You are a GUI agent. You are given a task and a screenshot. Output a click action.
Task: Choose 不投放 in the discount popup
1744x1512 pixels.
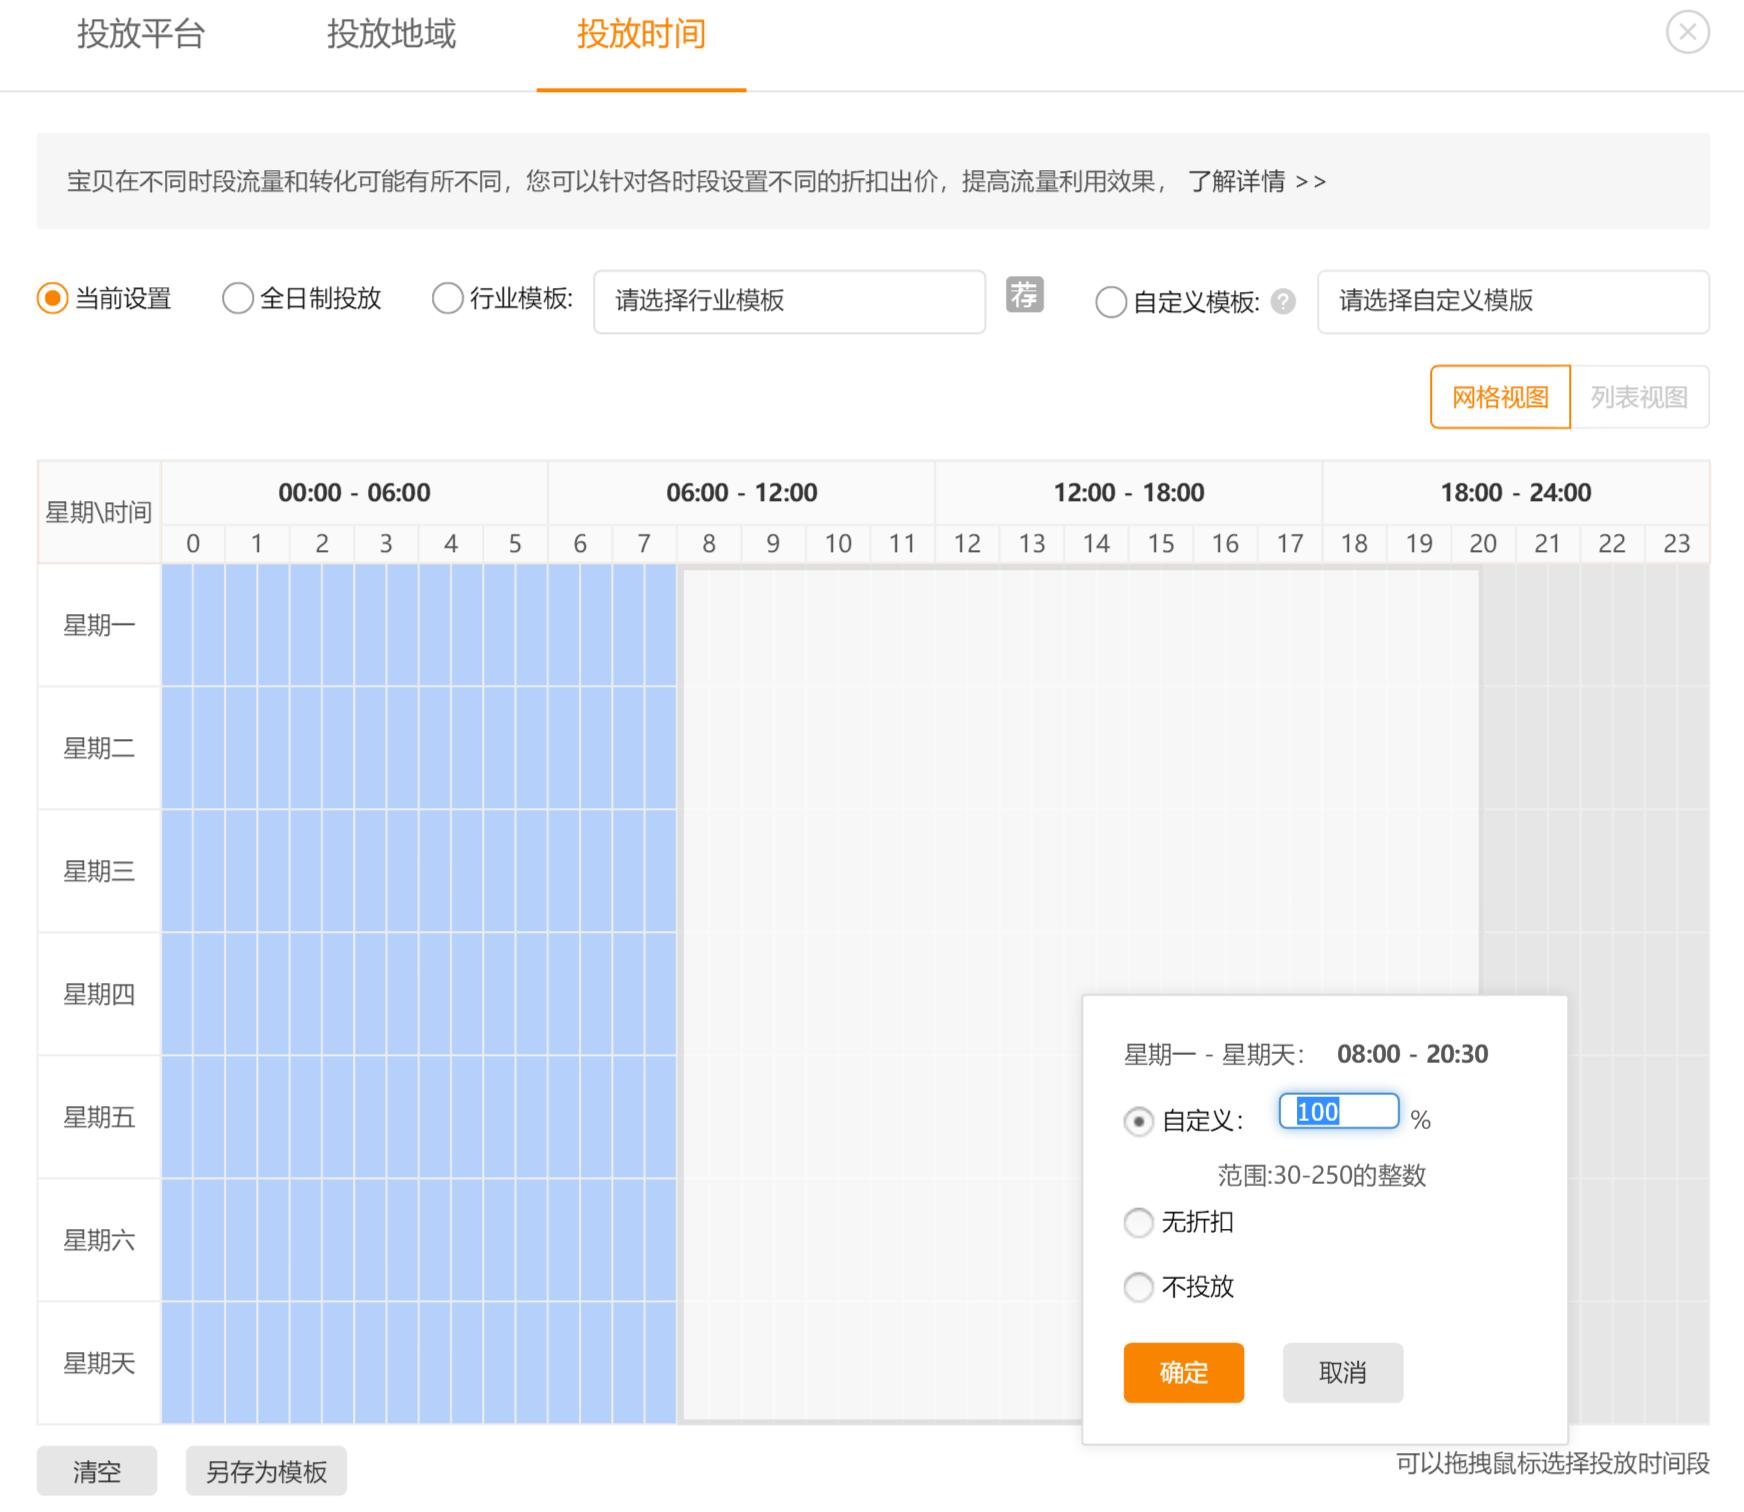(1138, 1287)
